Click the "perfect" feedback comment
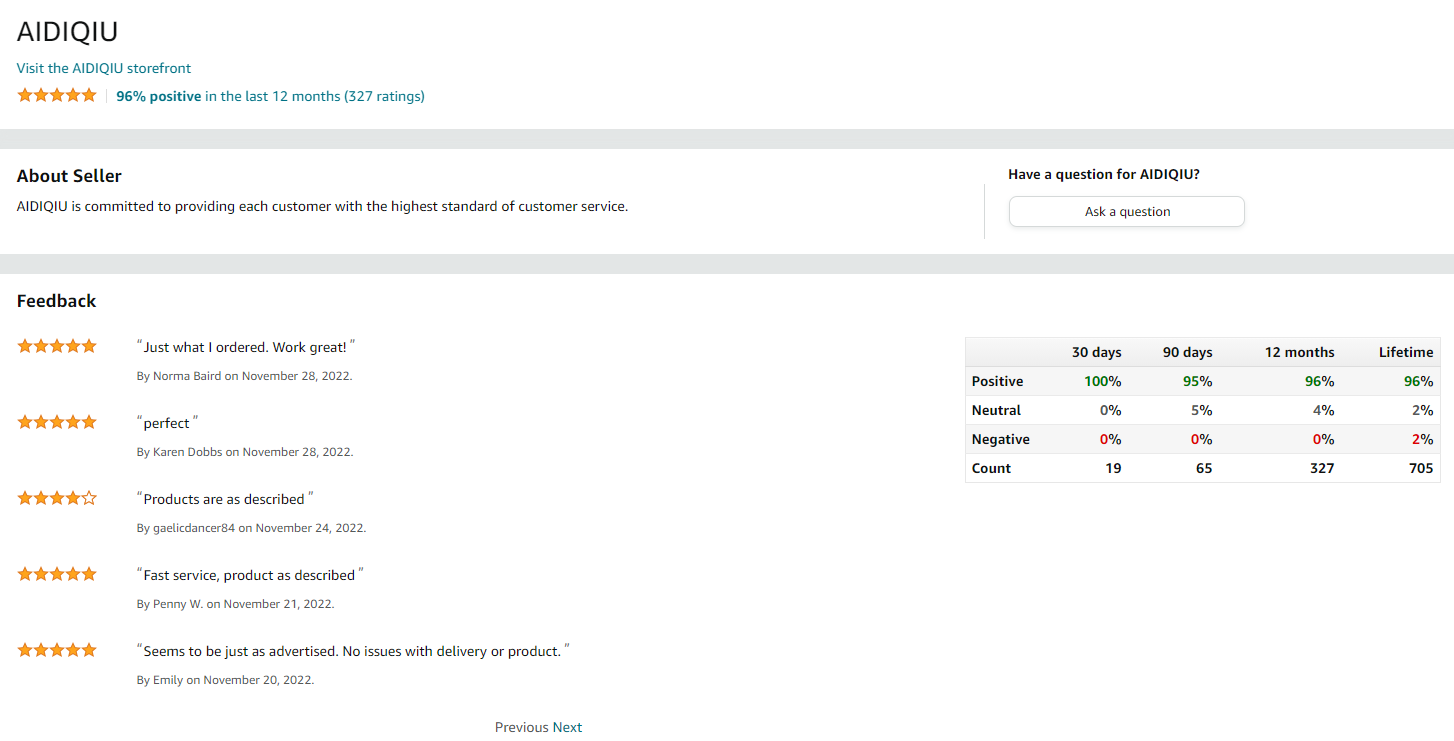Image resolution: width=1454 pixels, height=741 pixels. point(167,423)
